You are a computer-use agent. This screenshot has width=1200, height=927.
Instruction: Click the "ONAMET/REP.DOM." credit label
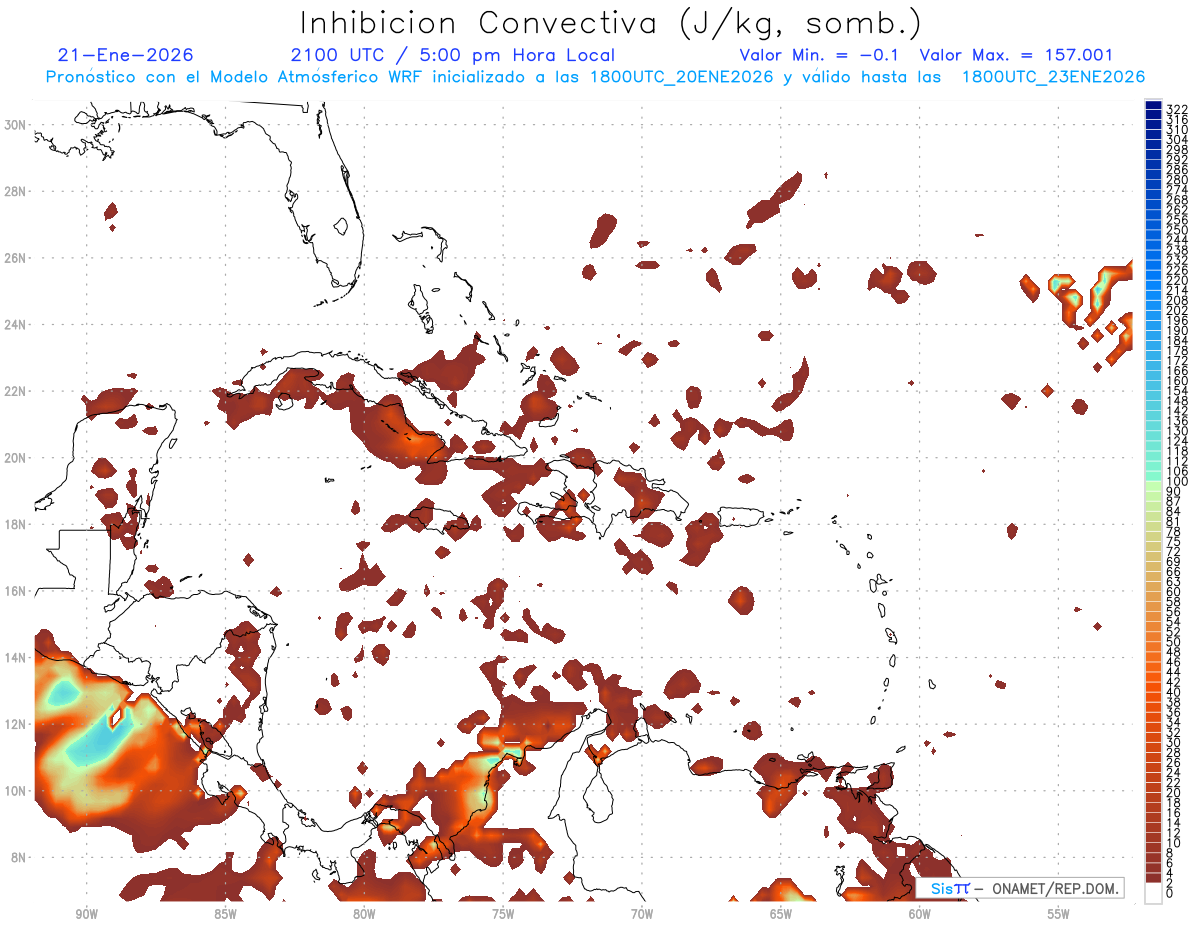tap(1054, 888)
